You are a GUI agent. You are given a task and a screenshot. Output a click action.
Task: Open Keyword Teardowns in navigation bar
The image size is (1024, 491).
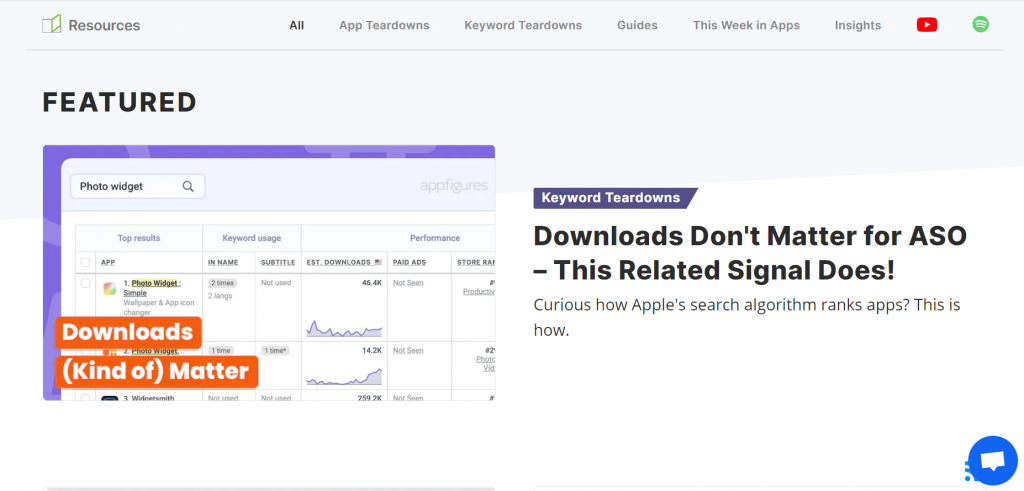[x=523, y=25]
